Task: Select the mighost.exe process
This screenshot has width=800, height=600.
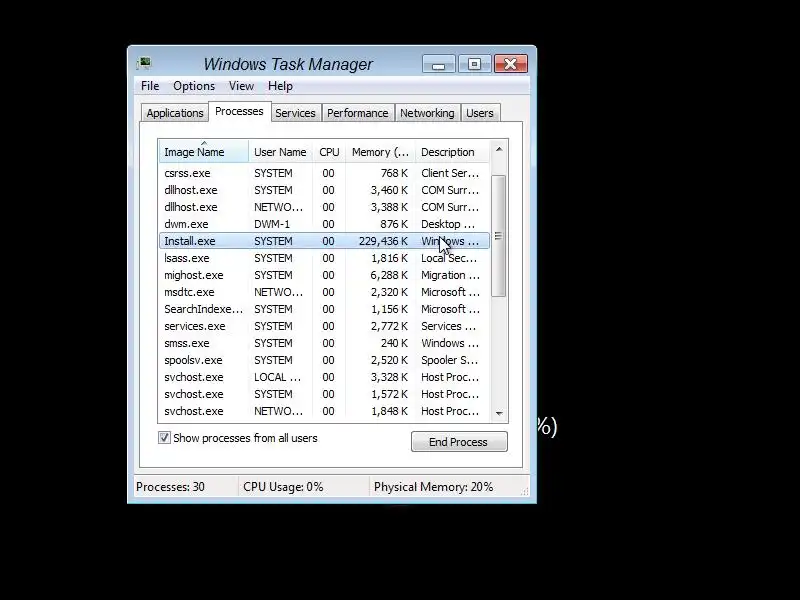Action: [x=324, y=275]
